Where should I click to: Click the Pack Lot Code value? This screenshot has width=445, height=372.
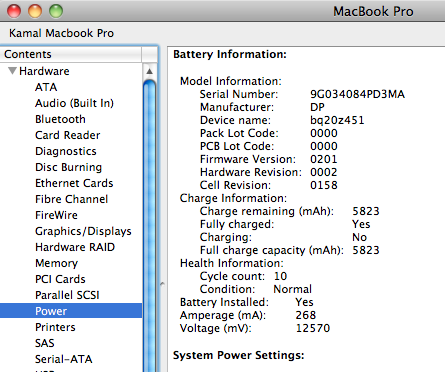click(324, 133)
